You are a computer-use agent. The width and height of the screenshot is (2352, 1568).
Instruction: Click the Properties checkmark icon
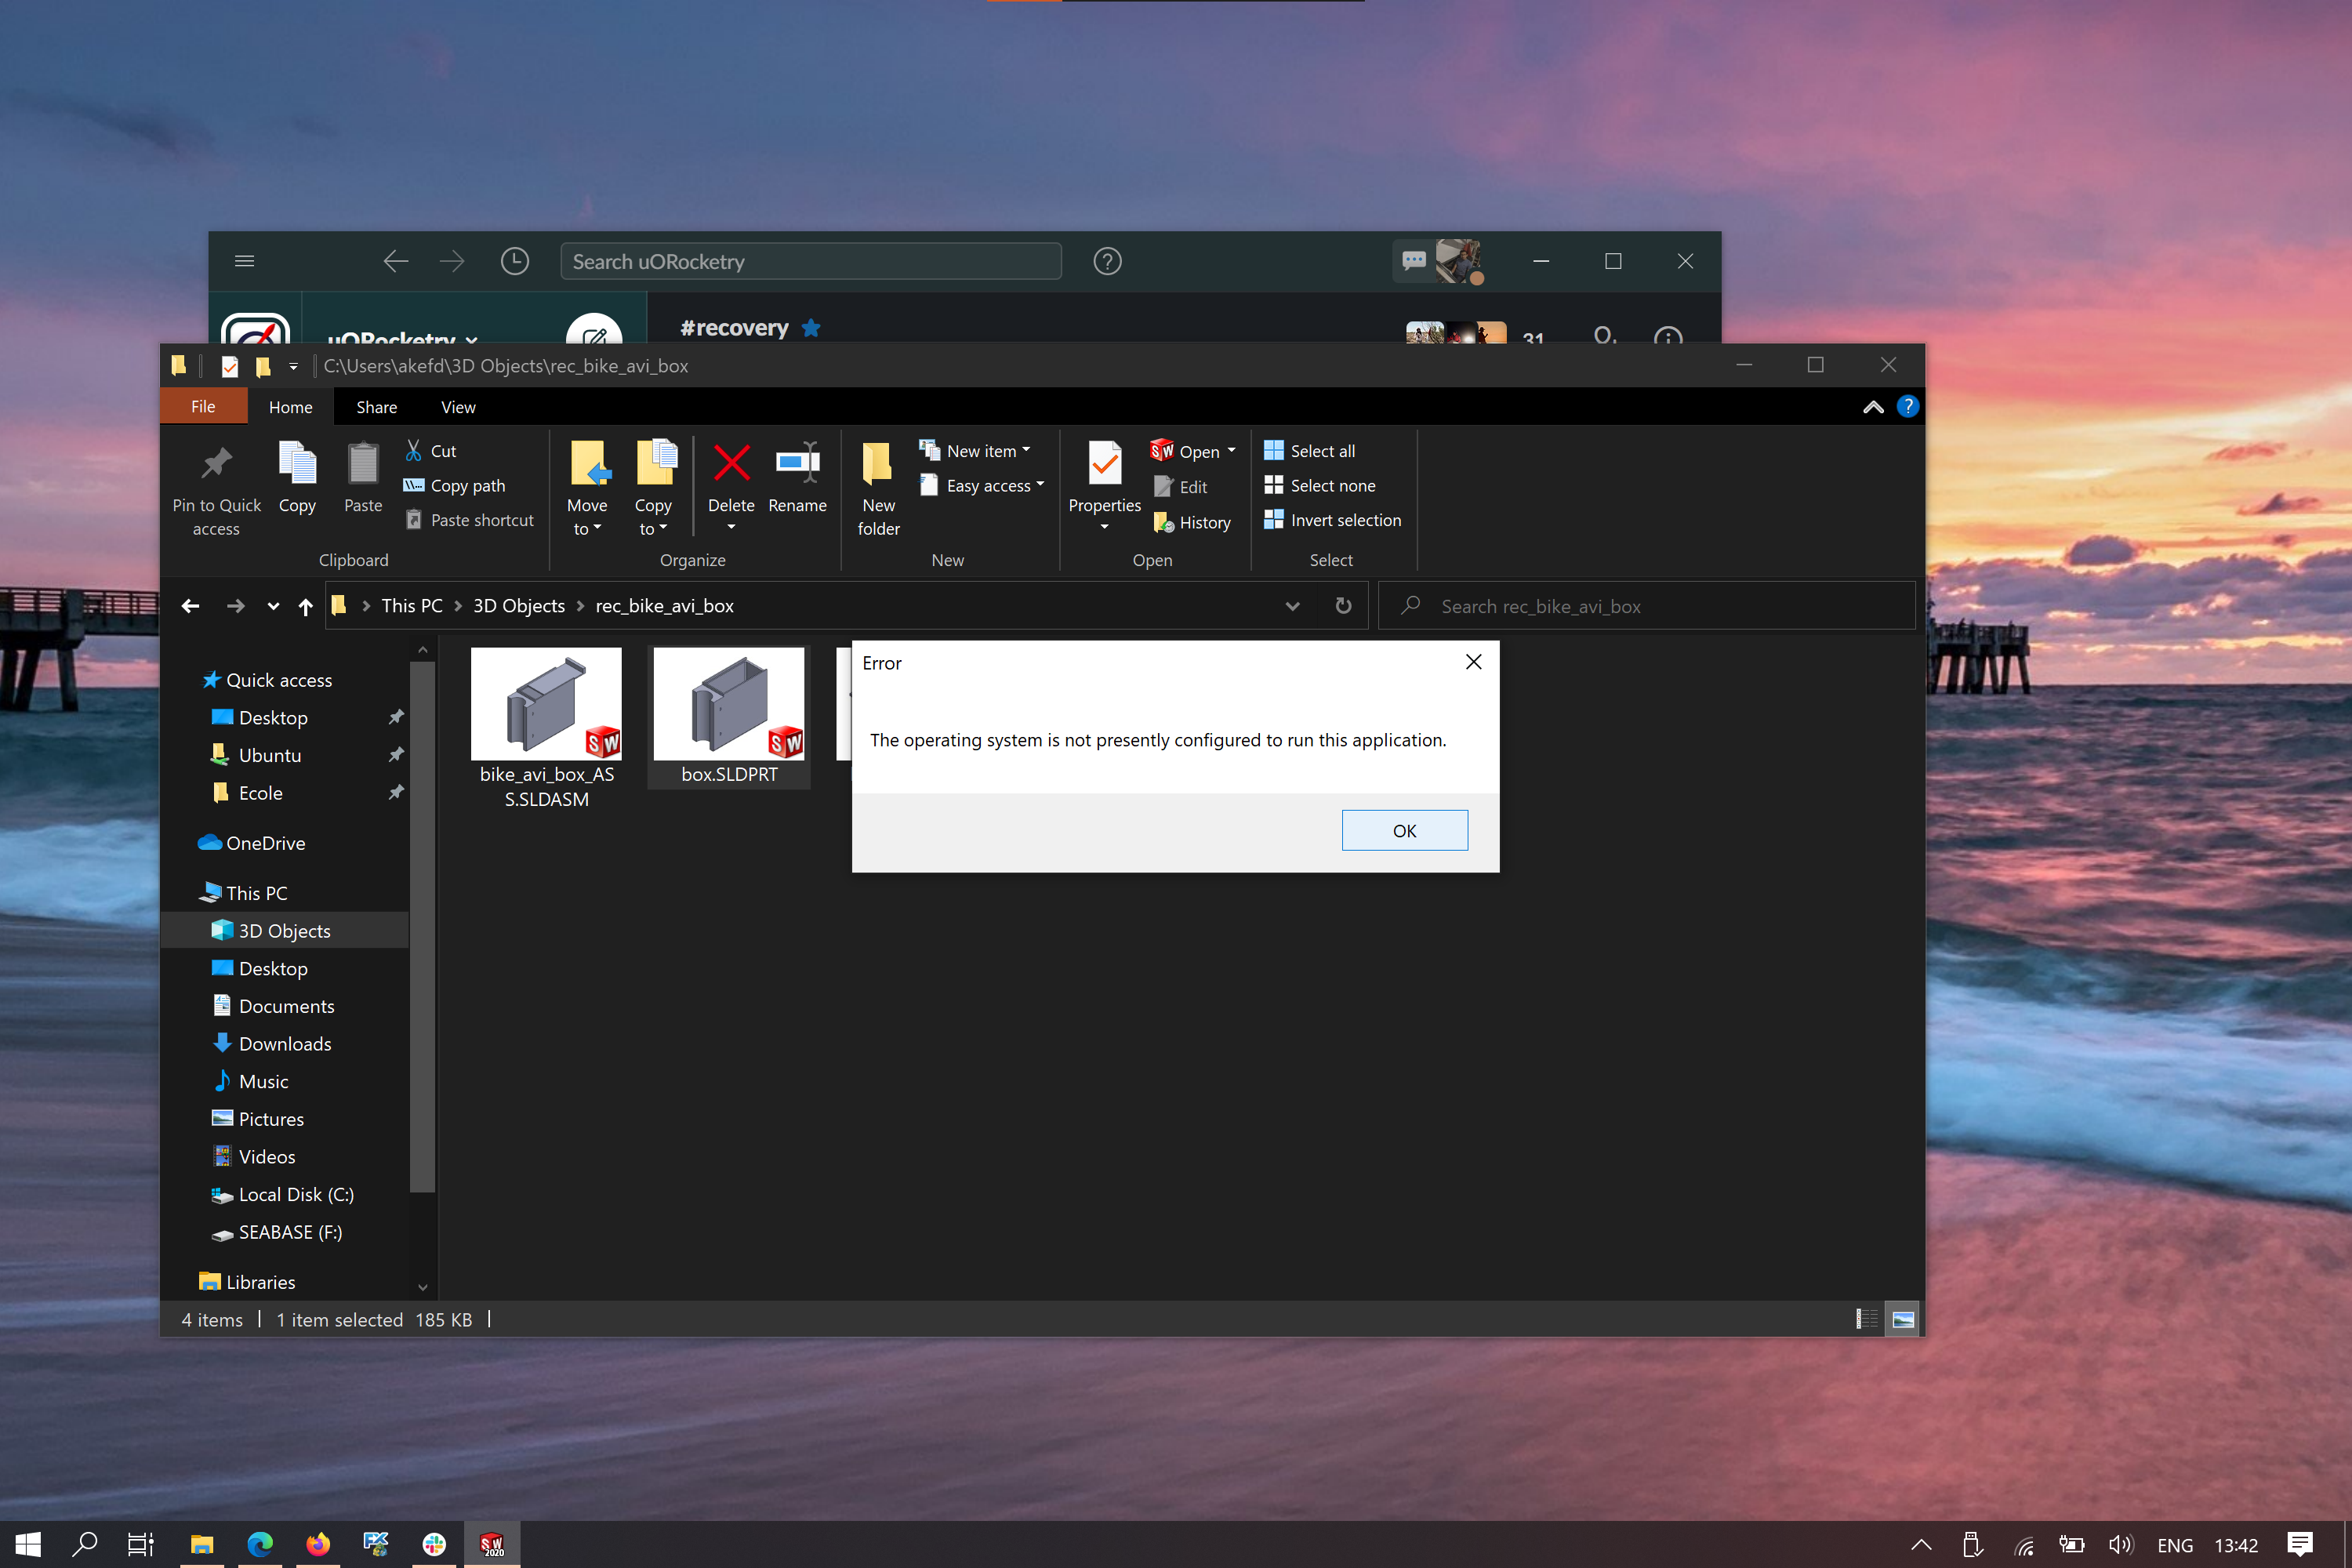pos(1104,464)
